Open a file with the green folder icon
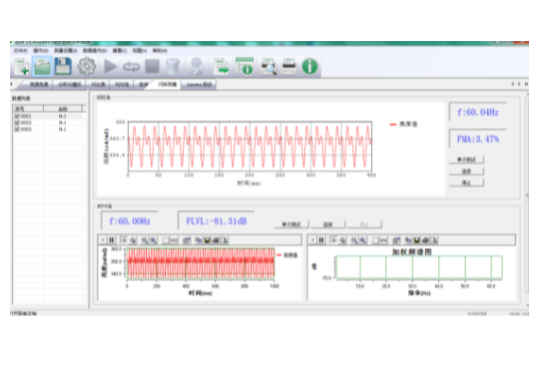The image size is (540, 380). coord(42,66)
